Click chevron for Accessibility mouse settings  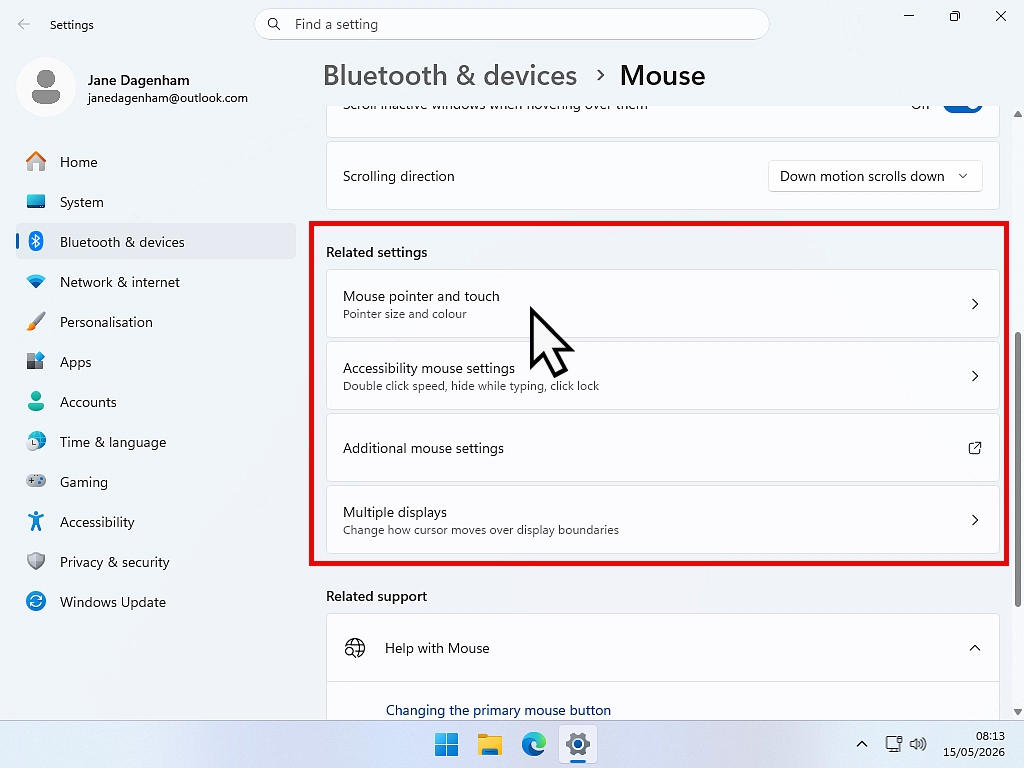click(974, 376)
